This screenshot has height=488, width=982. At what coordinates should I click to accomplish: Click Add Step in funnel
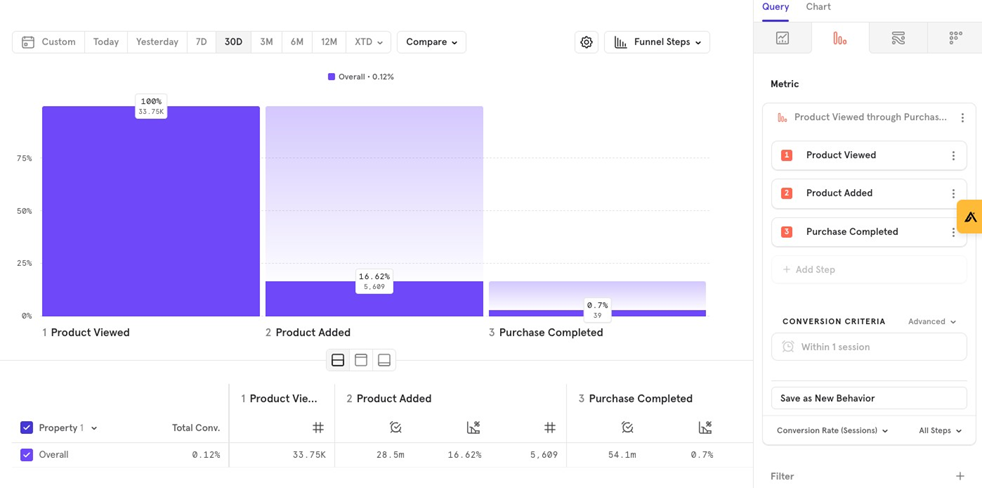[x=808, y=270]
